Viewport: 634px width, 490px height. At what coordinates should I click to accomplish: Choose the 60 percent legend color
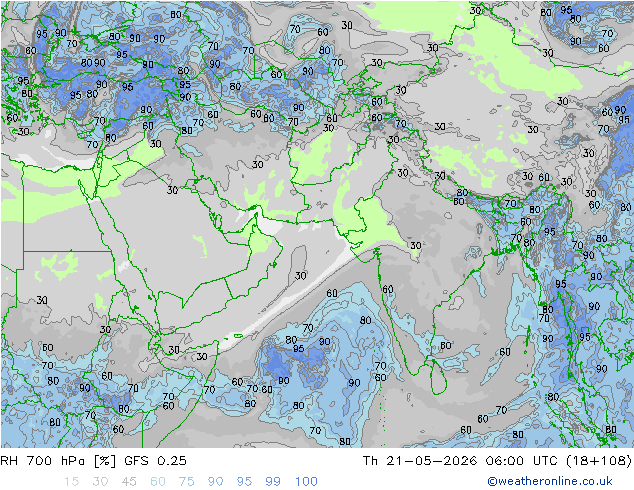pos(158,482)
